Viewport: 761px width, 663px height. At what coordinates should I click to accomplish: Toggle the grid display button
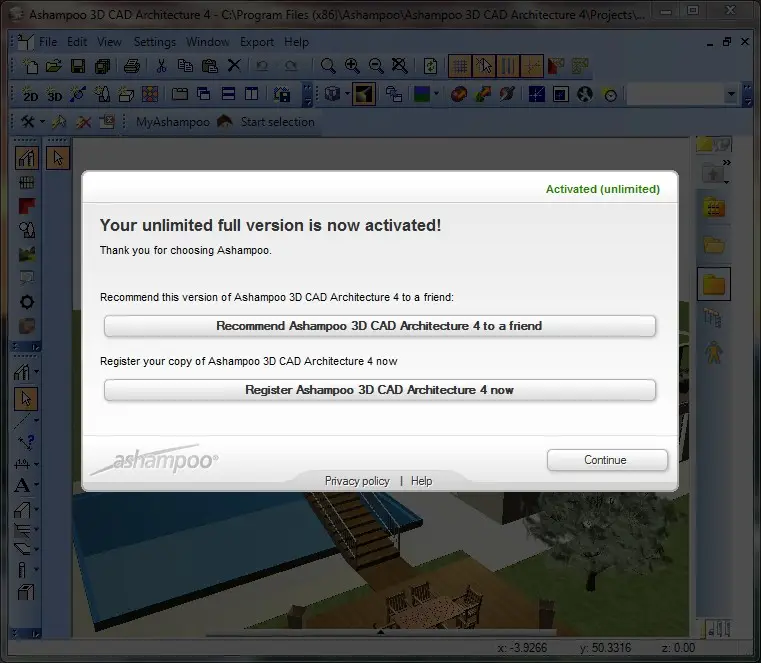pos(460,66)
